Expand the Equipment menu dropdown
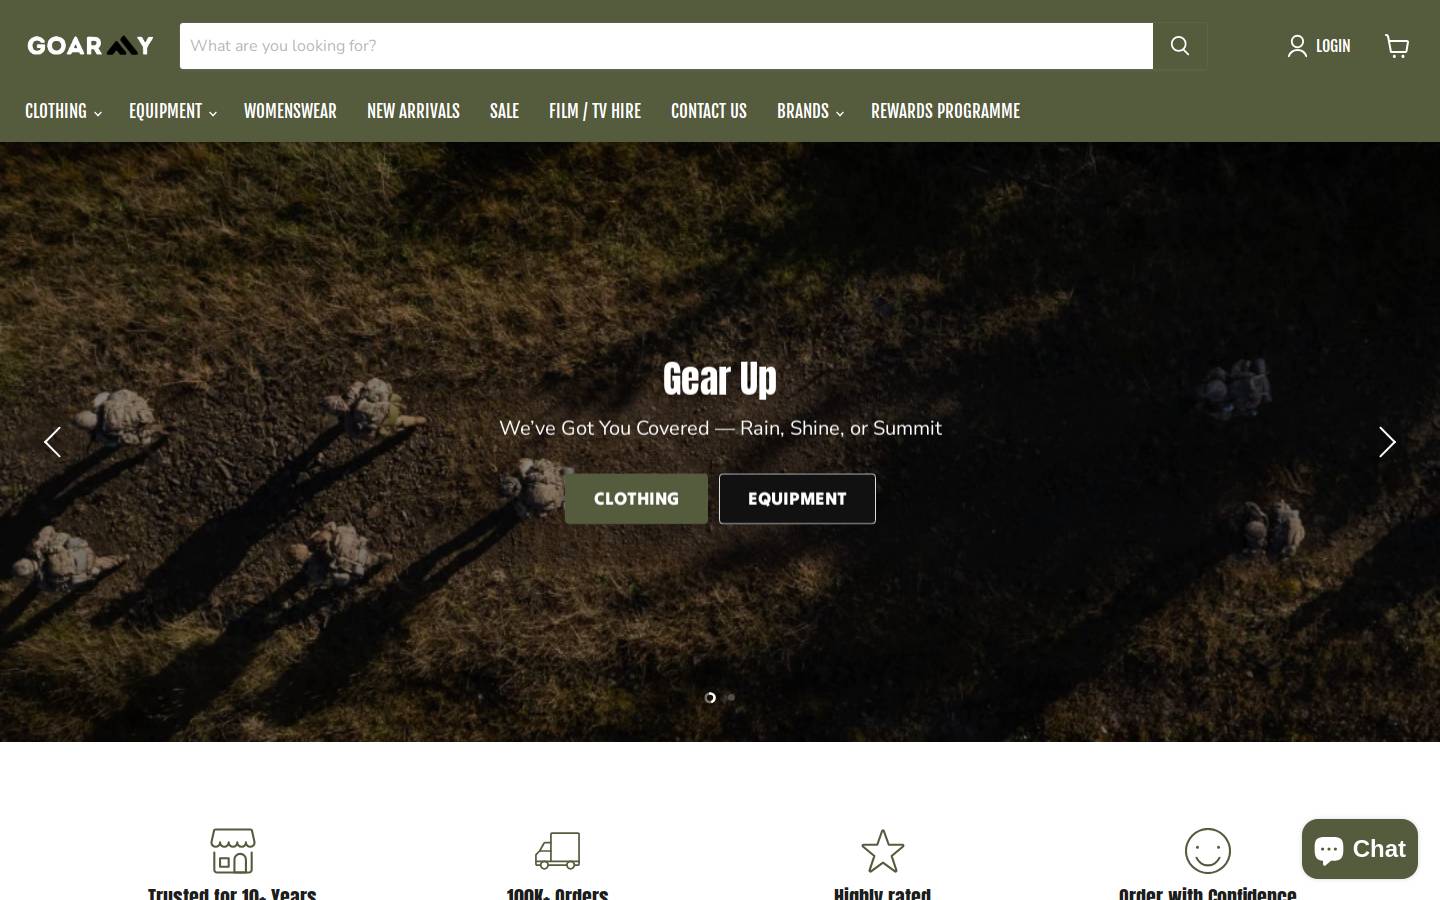 tap(172, 111)
